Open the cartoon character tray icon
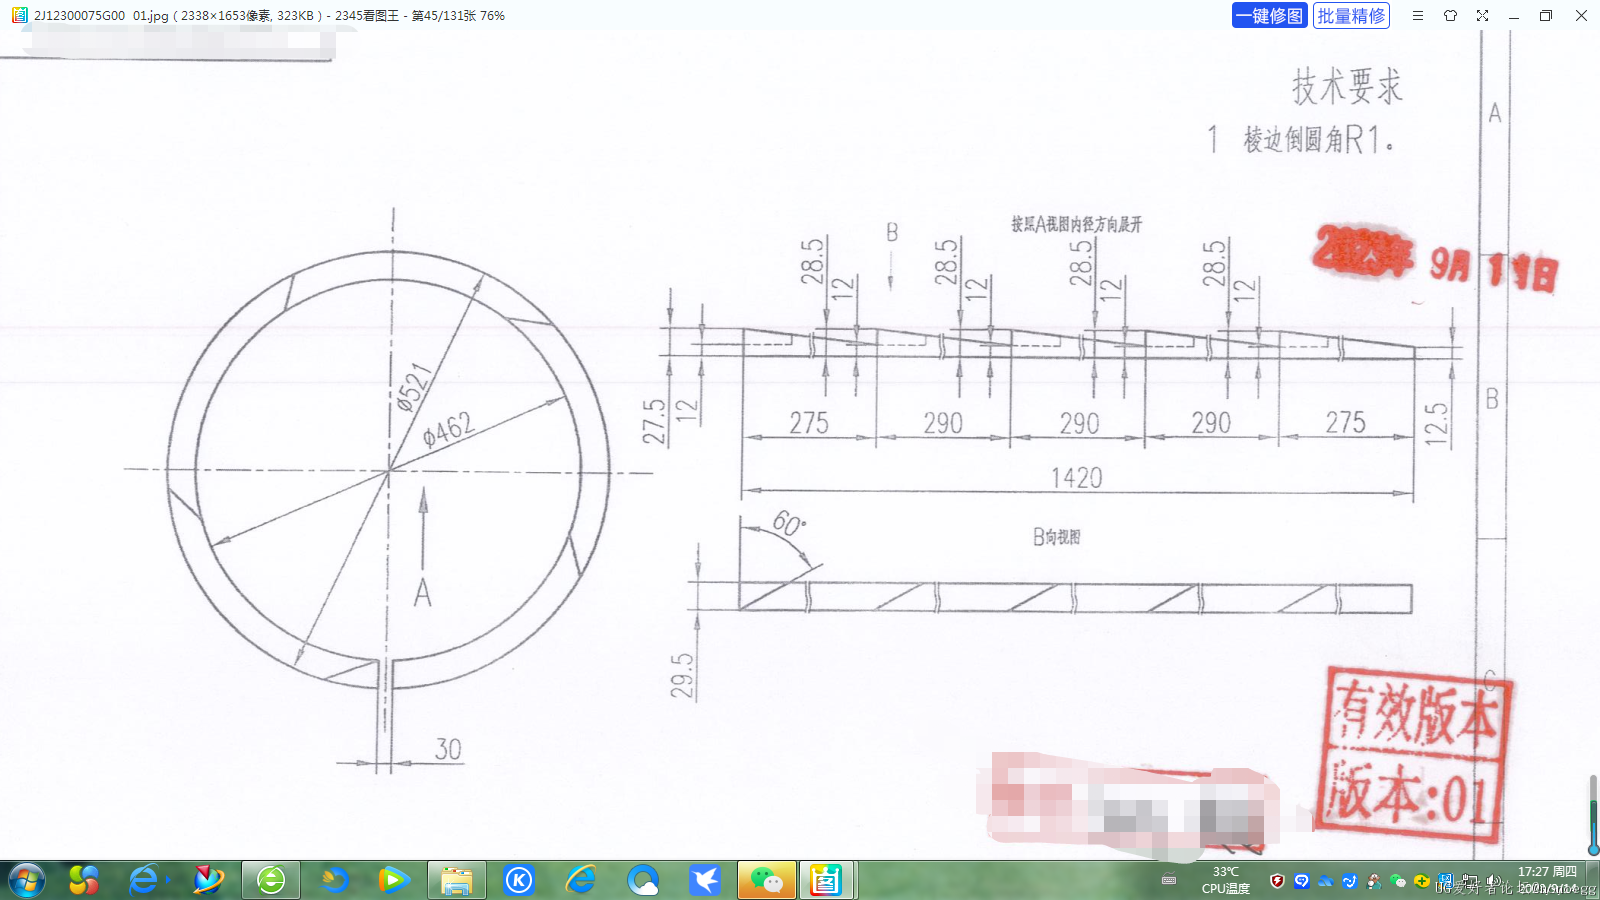Viewport: 1600px width, 900px height. (x=1374, y=881)
